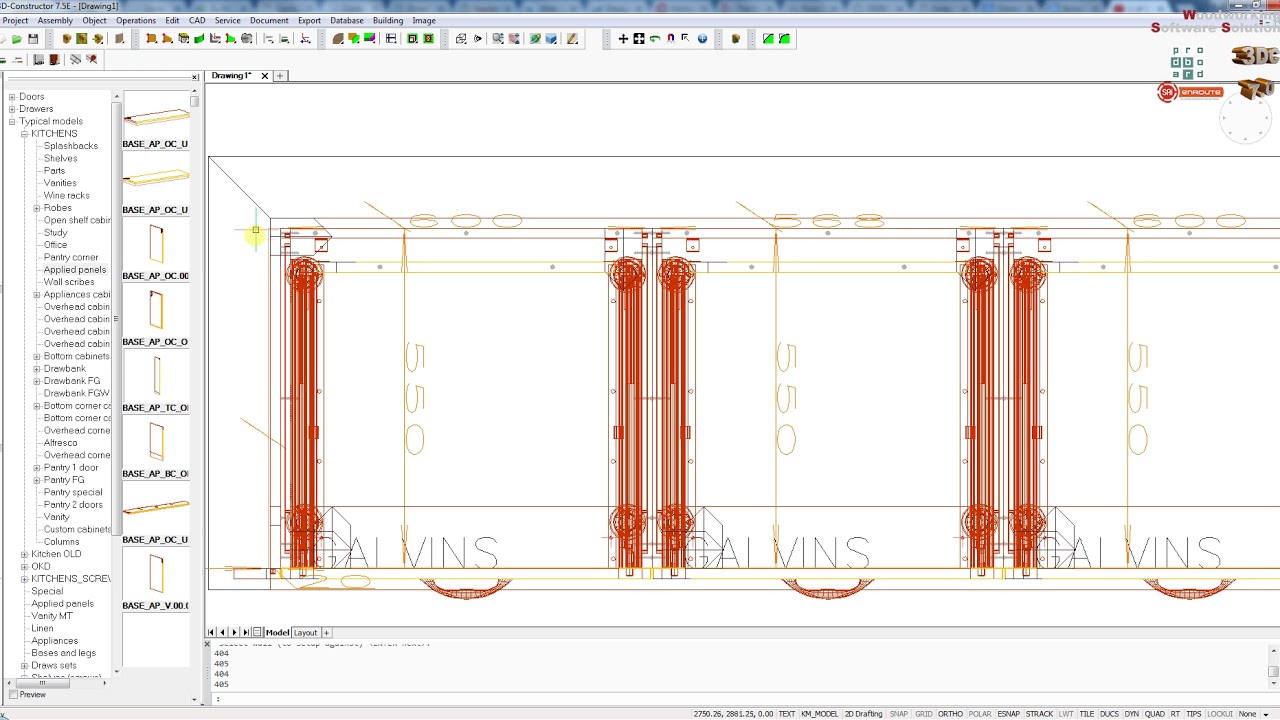Click the last-sheet navigation arrow
Screen dimensions: 1280x720
point(246,632)
